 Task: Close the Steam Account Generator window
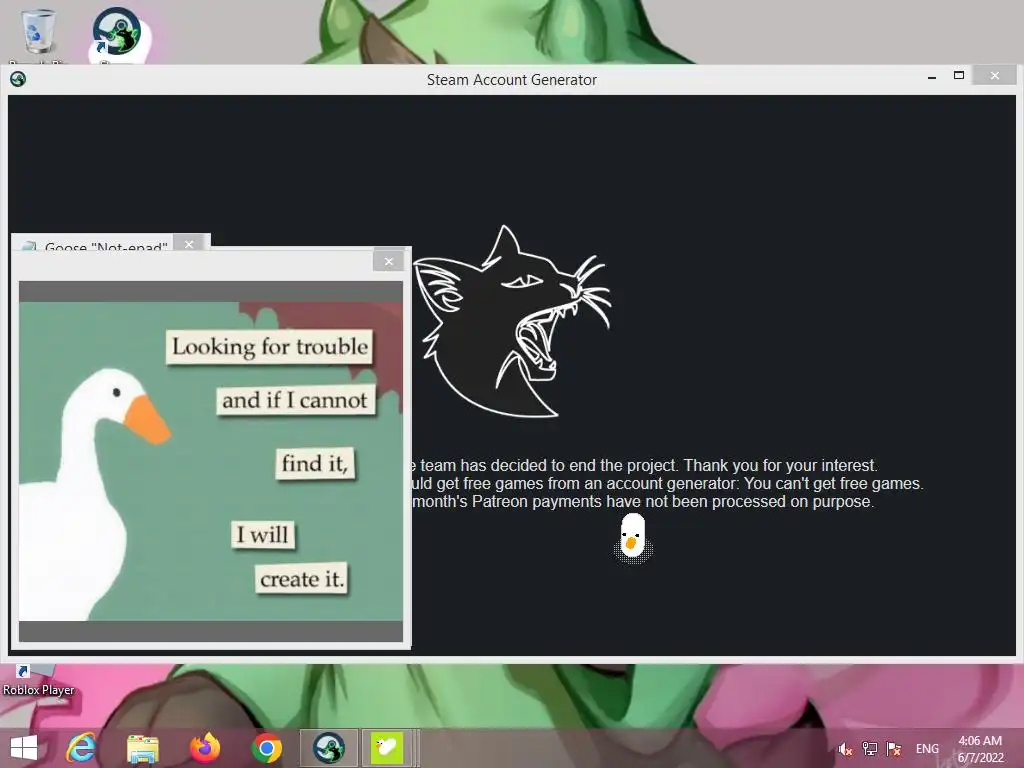point(994,76)
